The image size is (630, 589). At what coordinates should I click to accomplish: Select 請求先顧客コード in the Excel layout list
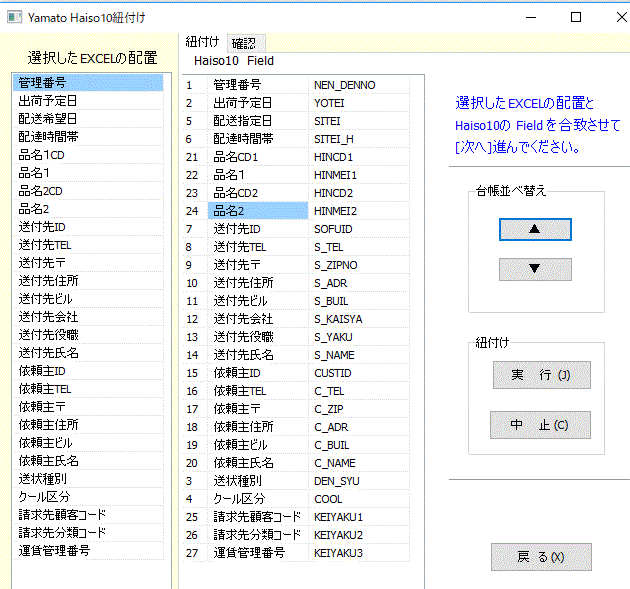pos(88,515)
